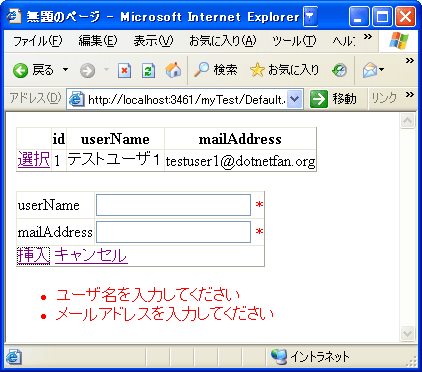Click the イントラネット zone icon in status bar

(279, 356)
